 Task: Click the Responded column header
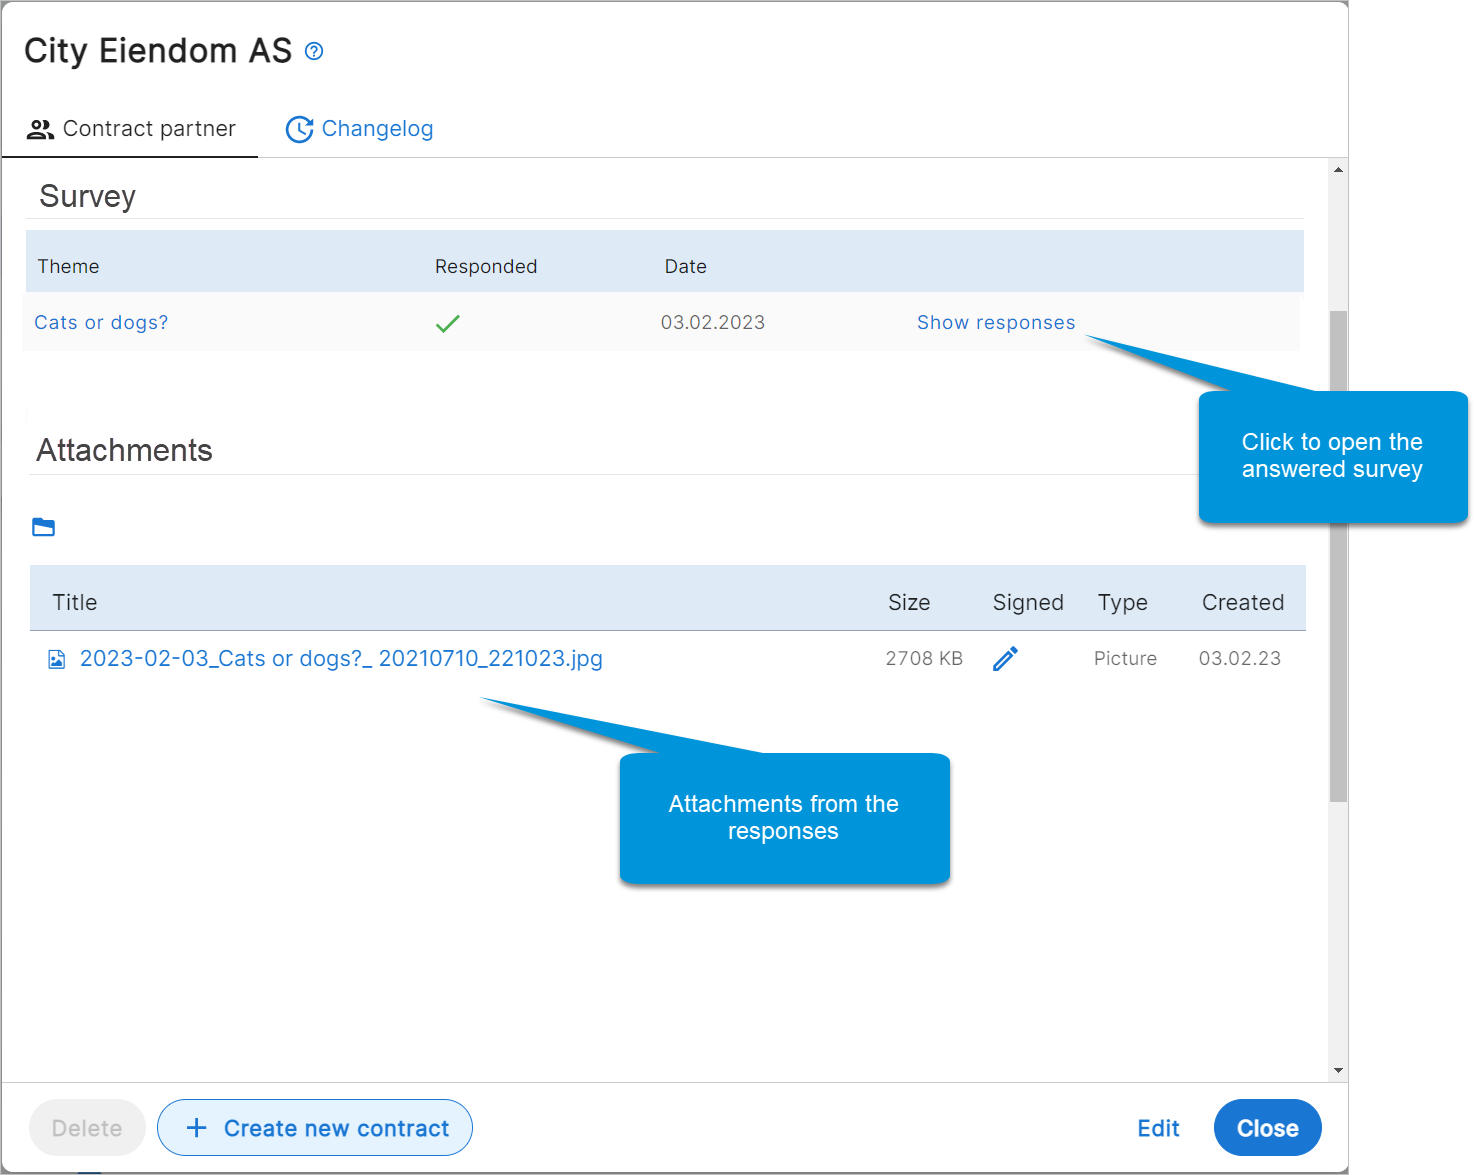(x=486, y=266)
